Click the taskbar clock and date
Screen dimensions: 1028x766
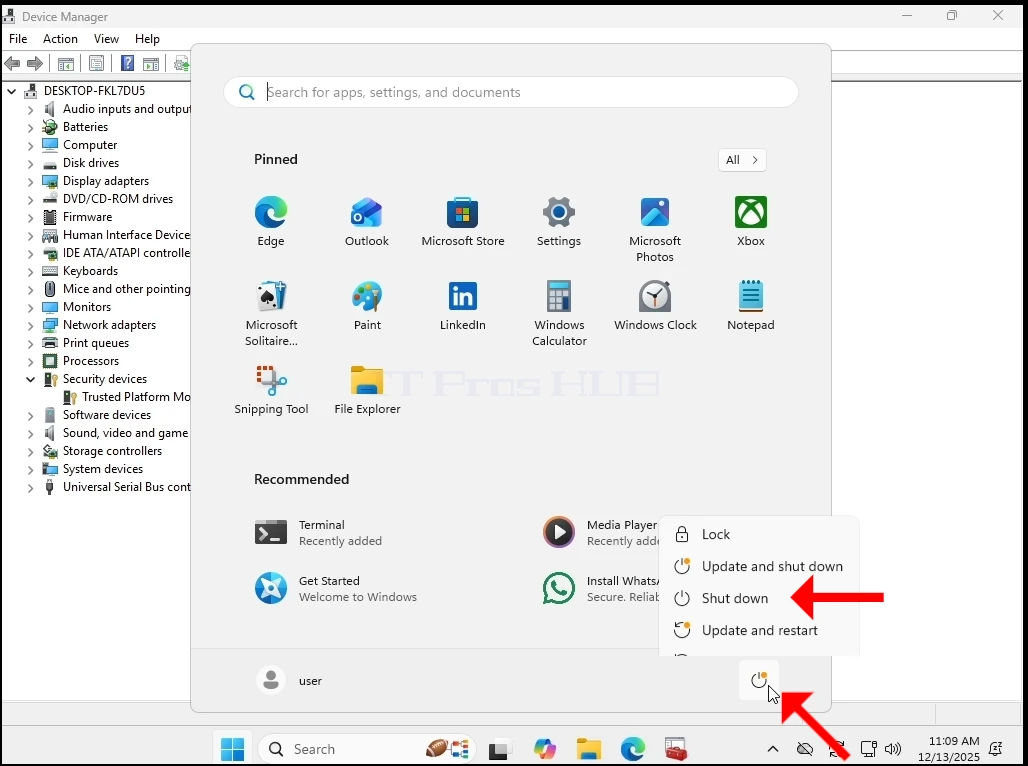pyautogui.click(x=948, y=748)
